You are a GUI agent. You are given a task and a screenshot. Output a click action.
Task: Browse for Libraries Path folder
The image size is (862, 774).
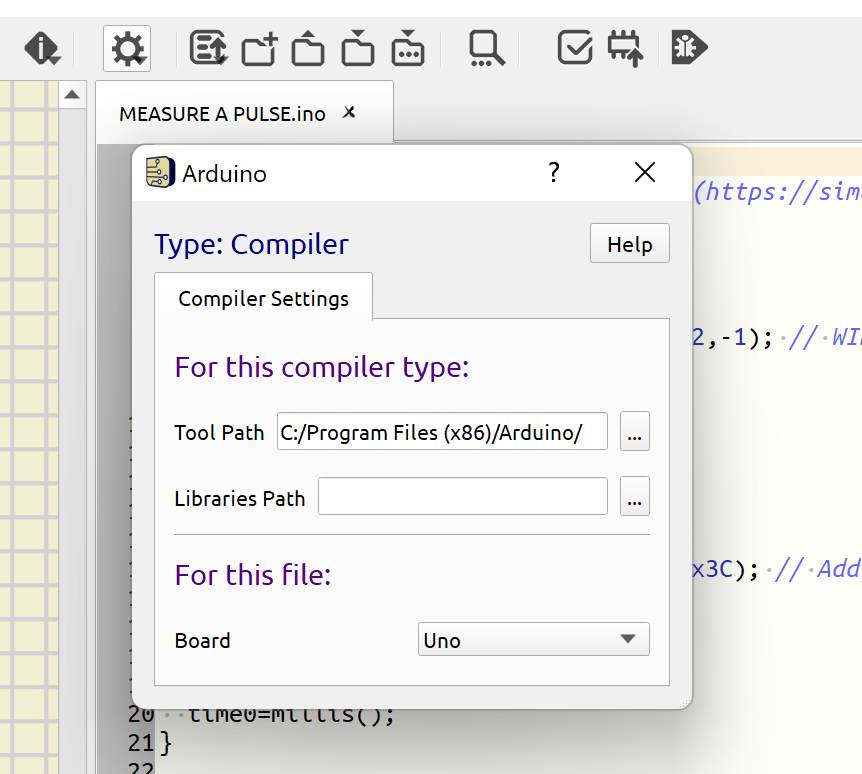[635, 497]
